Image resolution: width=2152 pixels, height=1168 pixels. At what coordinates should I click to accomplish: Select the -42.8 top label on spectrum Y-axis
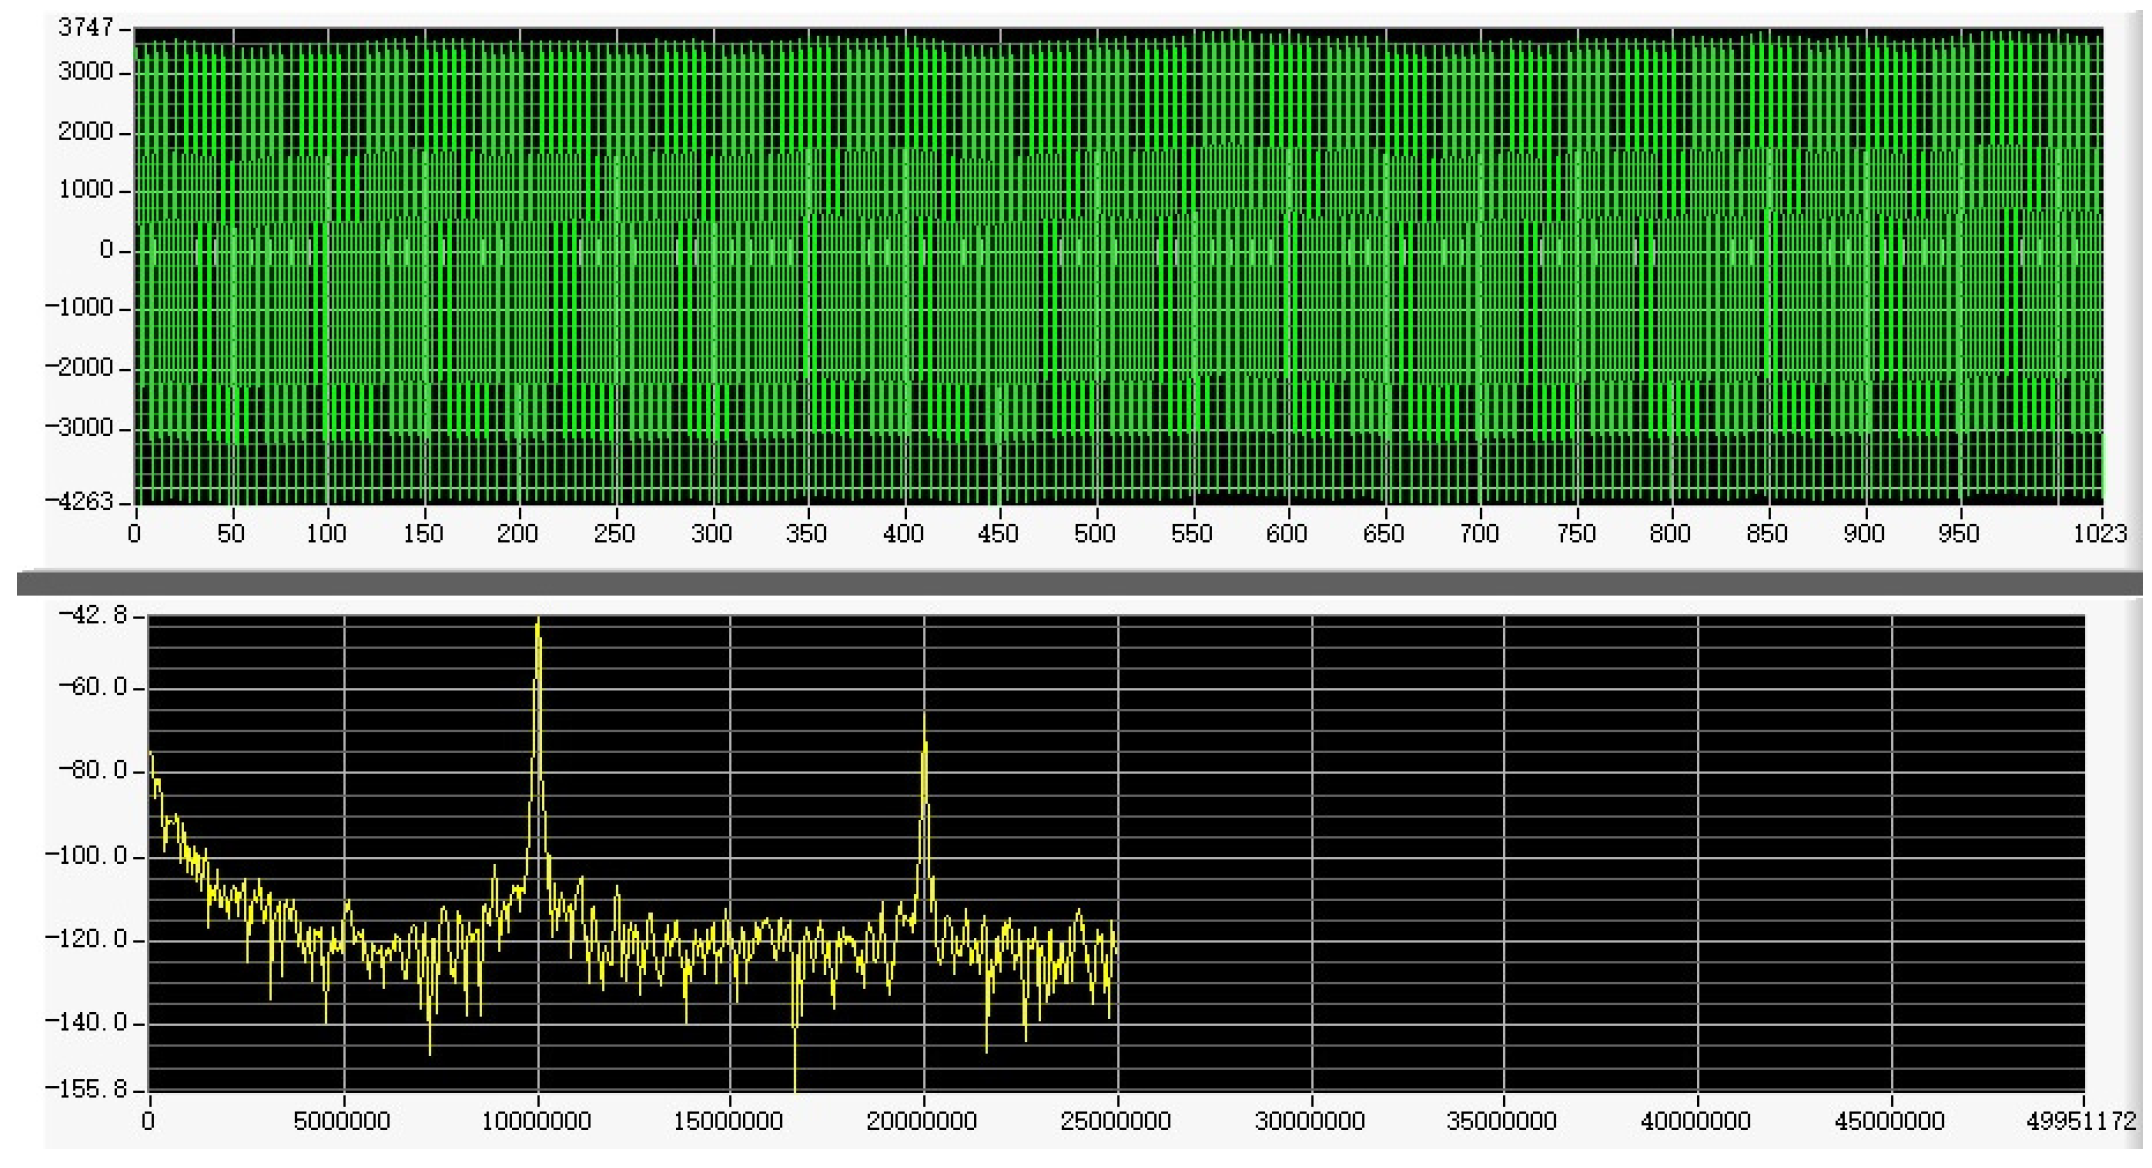(93, 615)
